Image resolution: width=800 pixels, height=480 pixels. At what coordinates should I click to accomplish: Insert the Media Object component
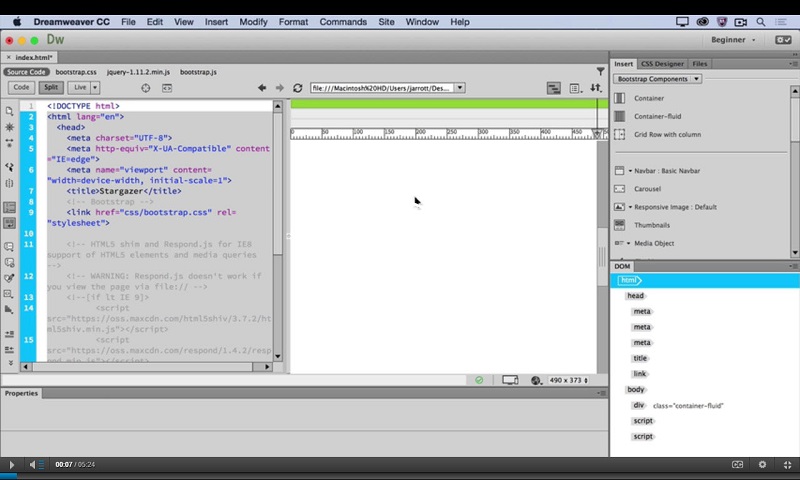654,243
